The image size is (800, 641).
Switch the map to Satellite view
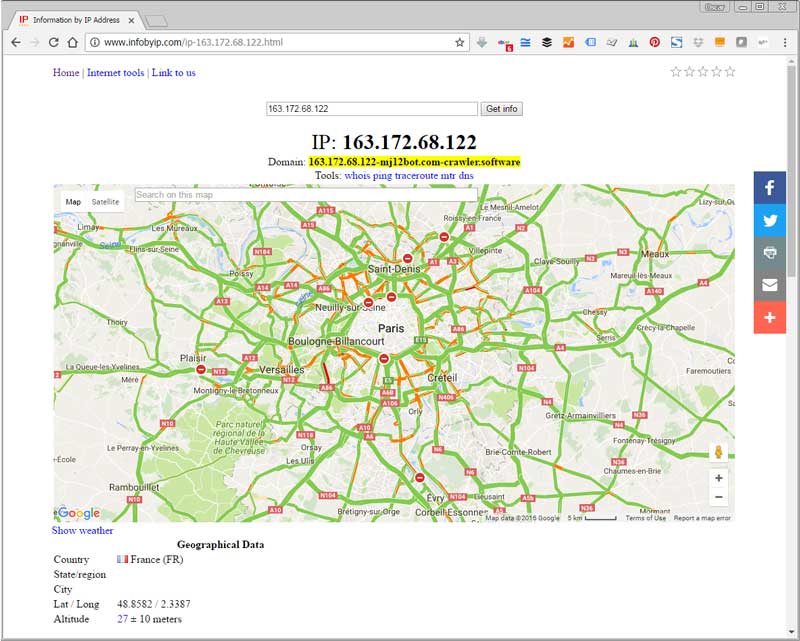[105, 202]
